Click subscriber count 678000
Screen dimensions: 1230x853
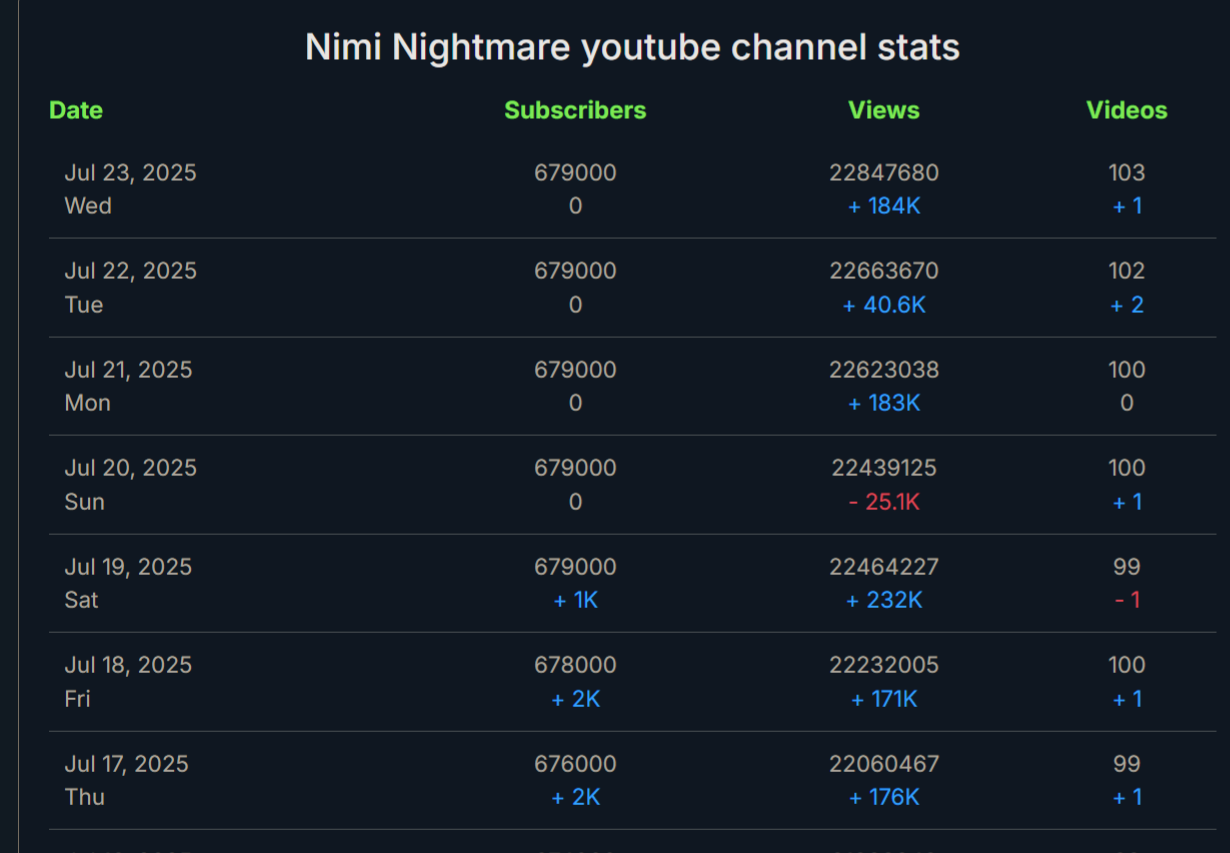(575, 665)
